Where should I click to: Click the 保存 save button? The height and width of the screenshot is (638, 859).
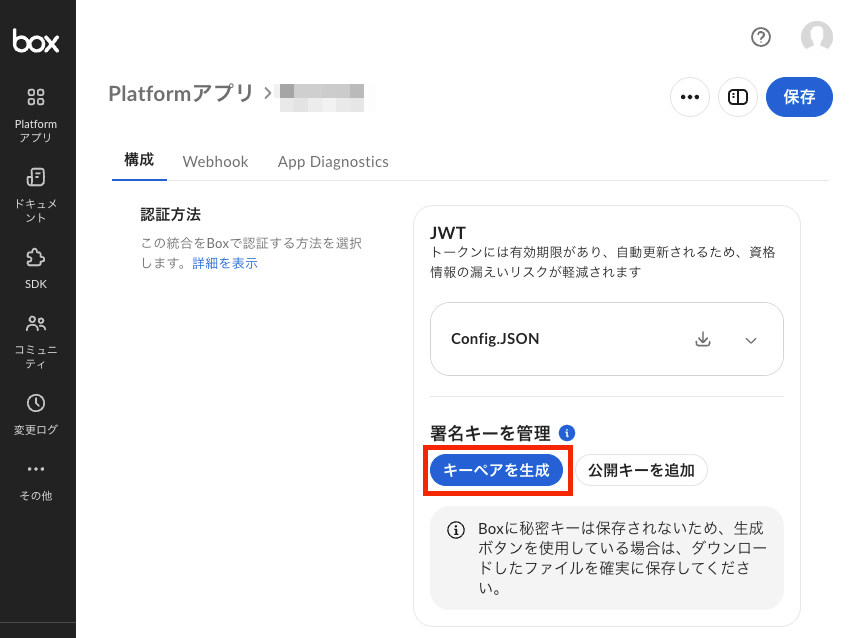coord(799,97)
